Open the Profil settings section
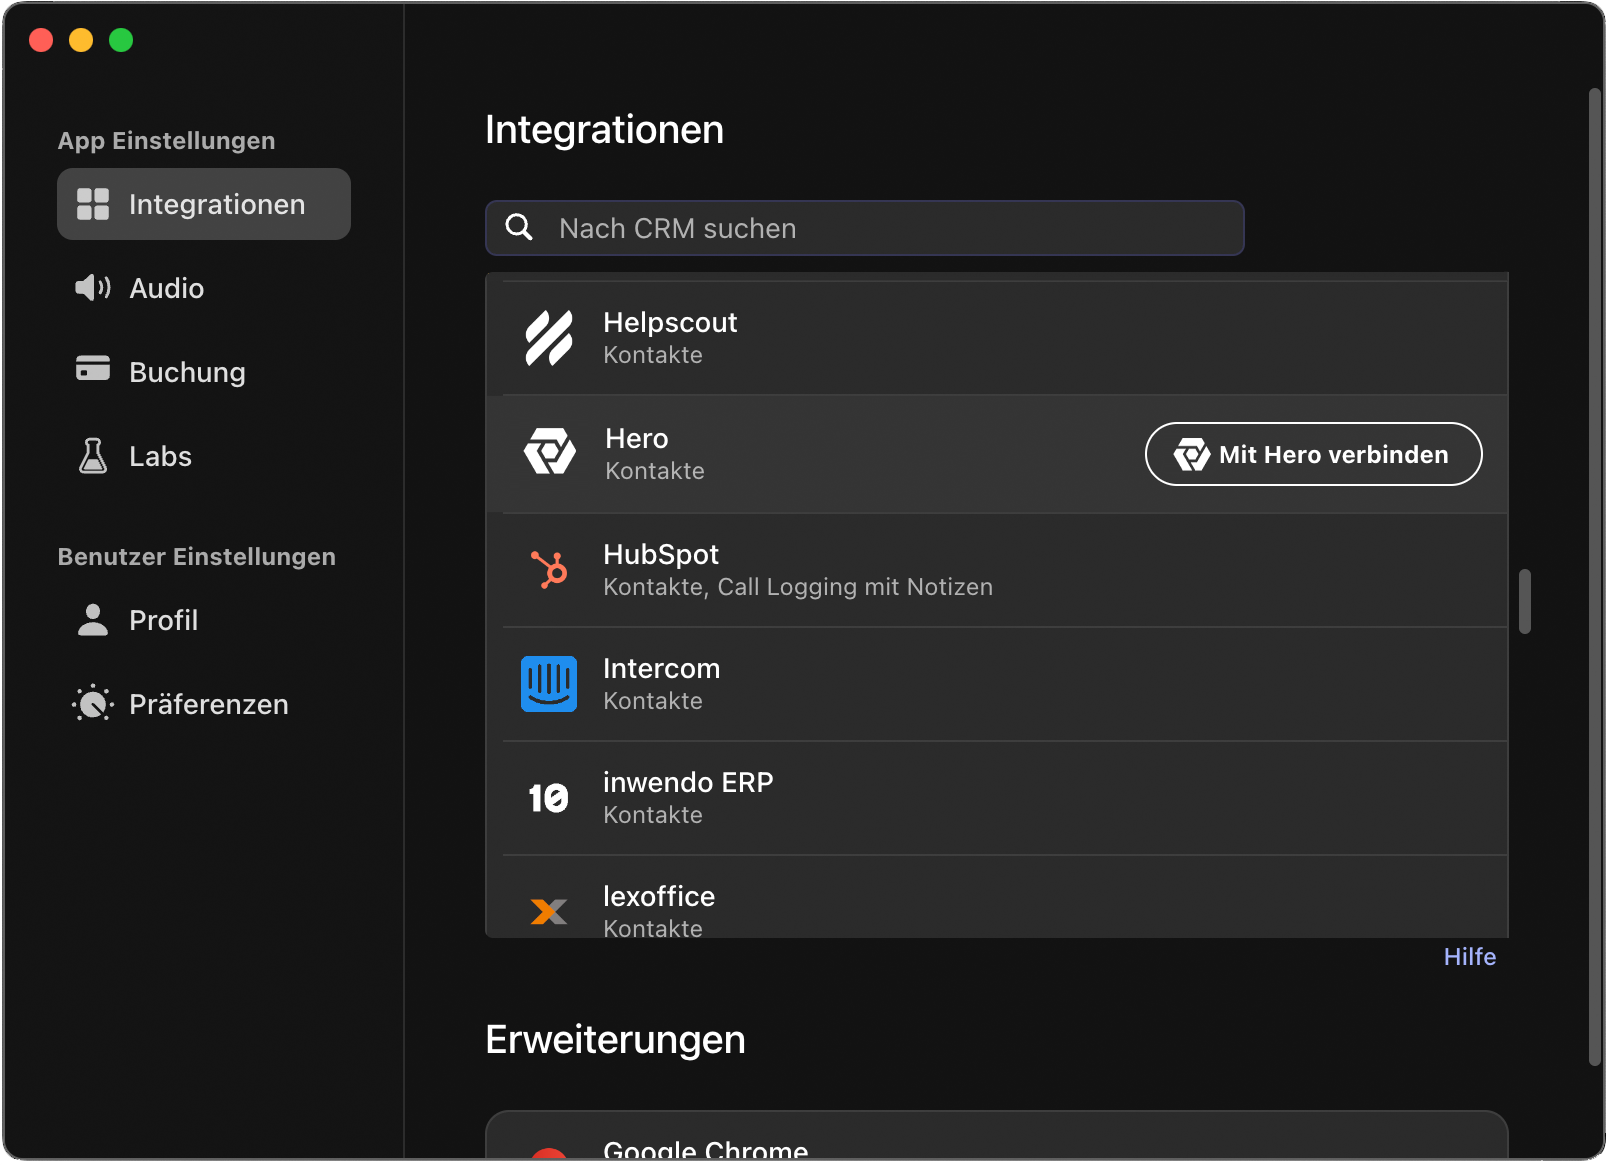Screen dimensions: 1609x1165 pyautogui.click(x=163, y=620)
